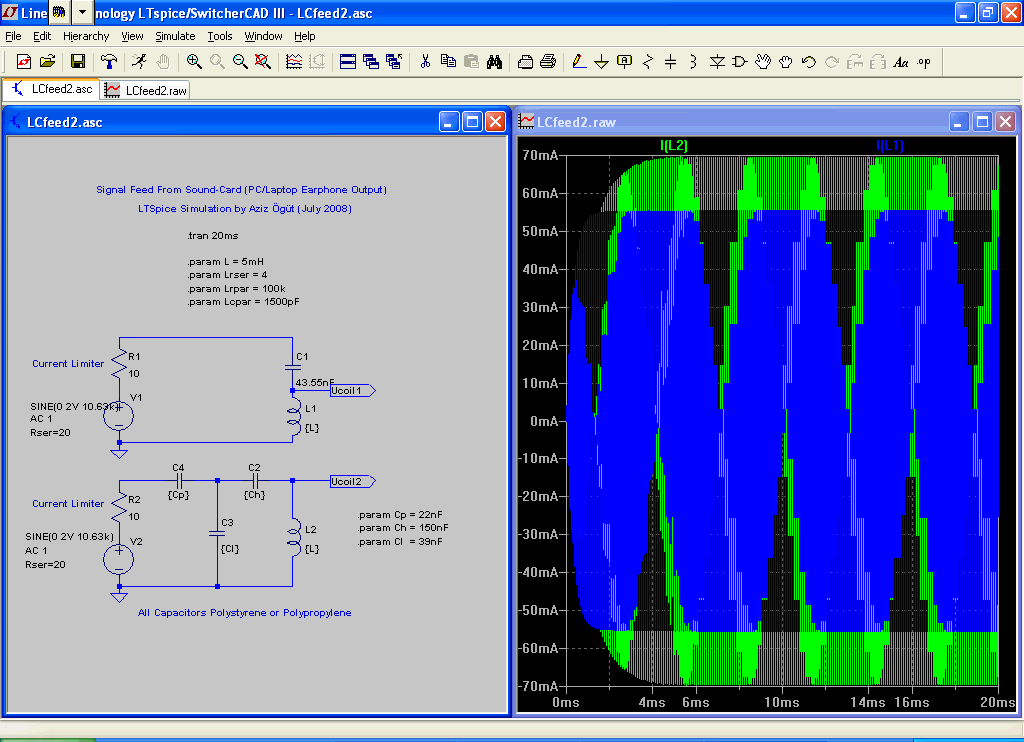Select the Copy duplicate tool
The width and height of the screenshot is (1024, 742).
pos(448,61)
